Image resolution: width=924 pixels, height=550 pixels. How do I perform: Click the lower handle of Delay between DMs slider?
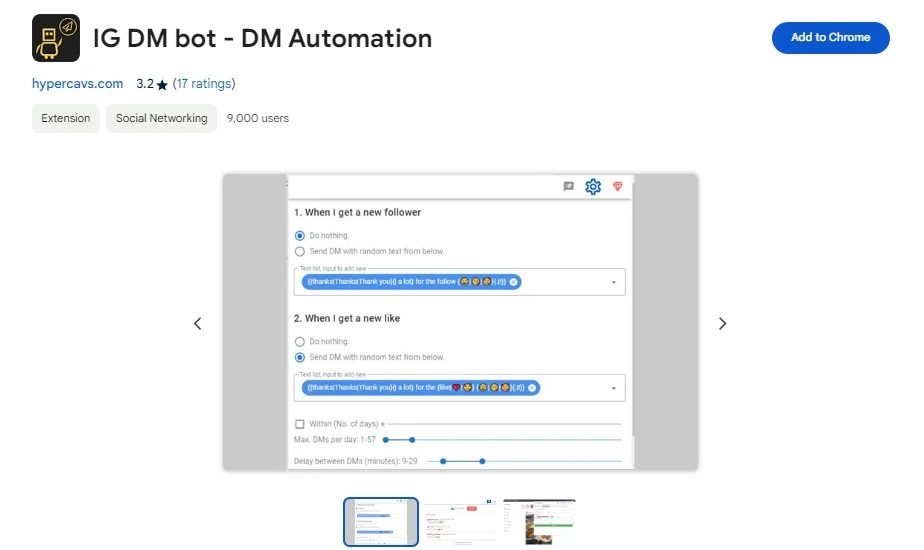pyautogui.click(x=443, y=462)
